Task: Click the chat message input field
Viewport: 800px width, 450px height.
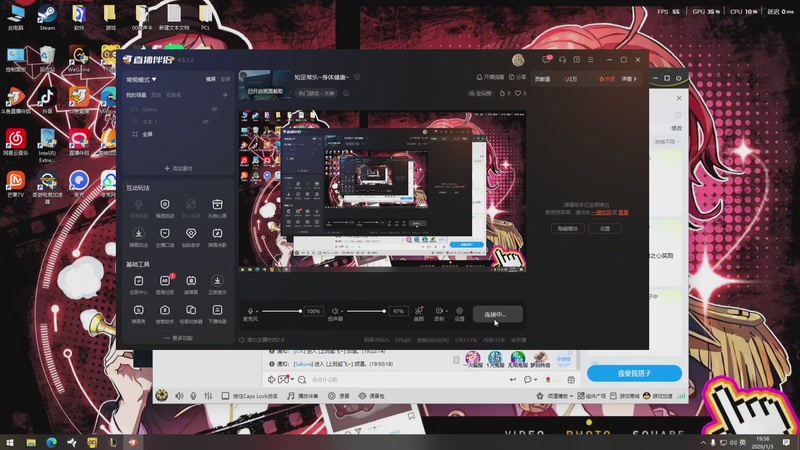Action: coord(408,380)
